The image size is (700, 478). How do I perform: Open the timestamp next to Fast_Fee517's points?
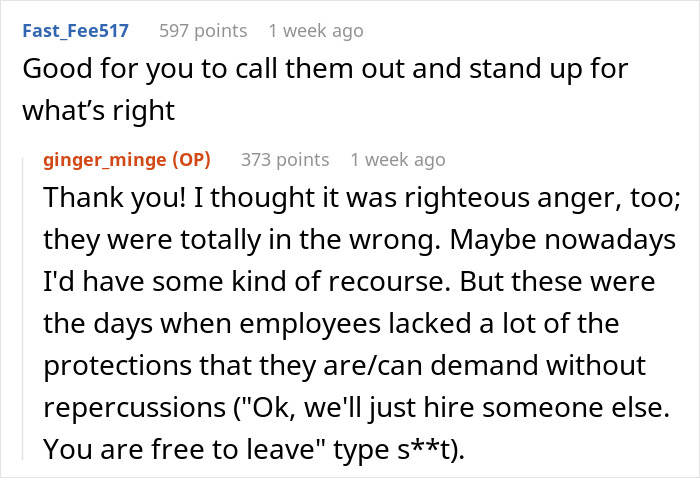(316, 31)
